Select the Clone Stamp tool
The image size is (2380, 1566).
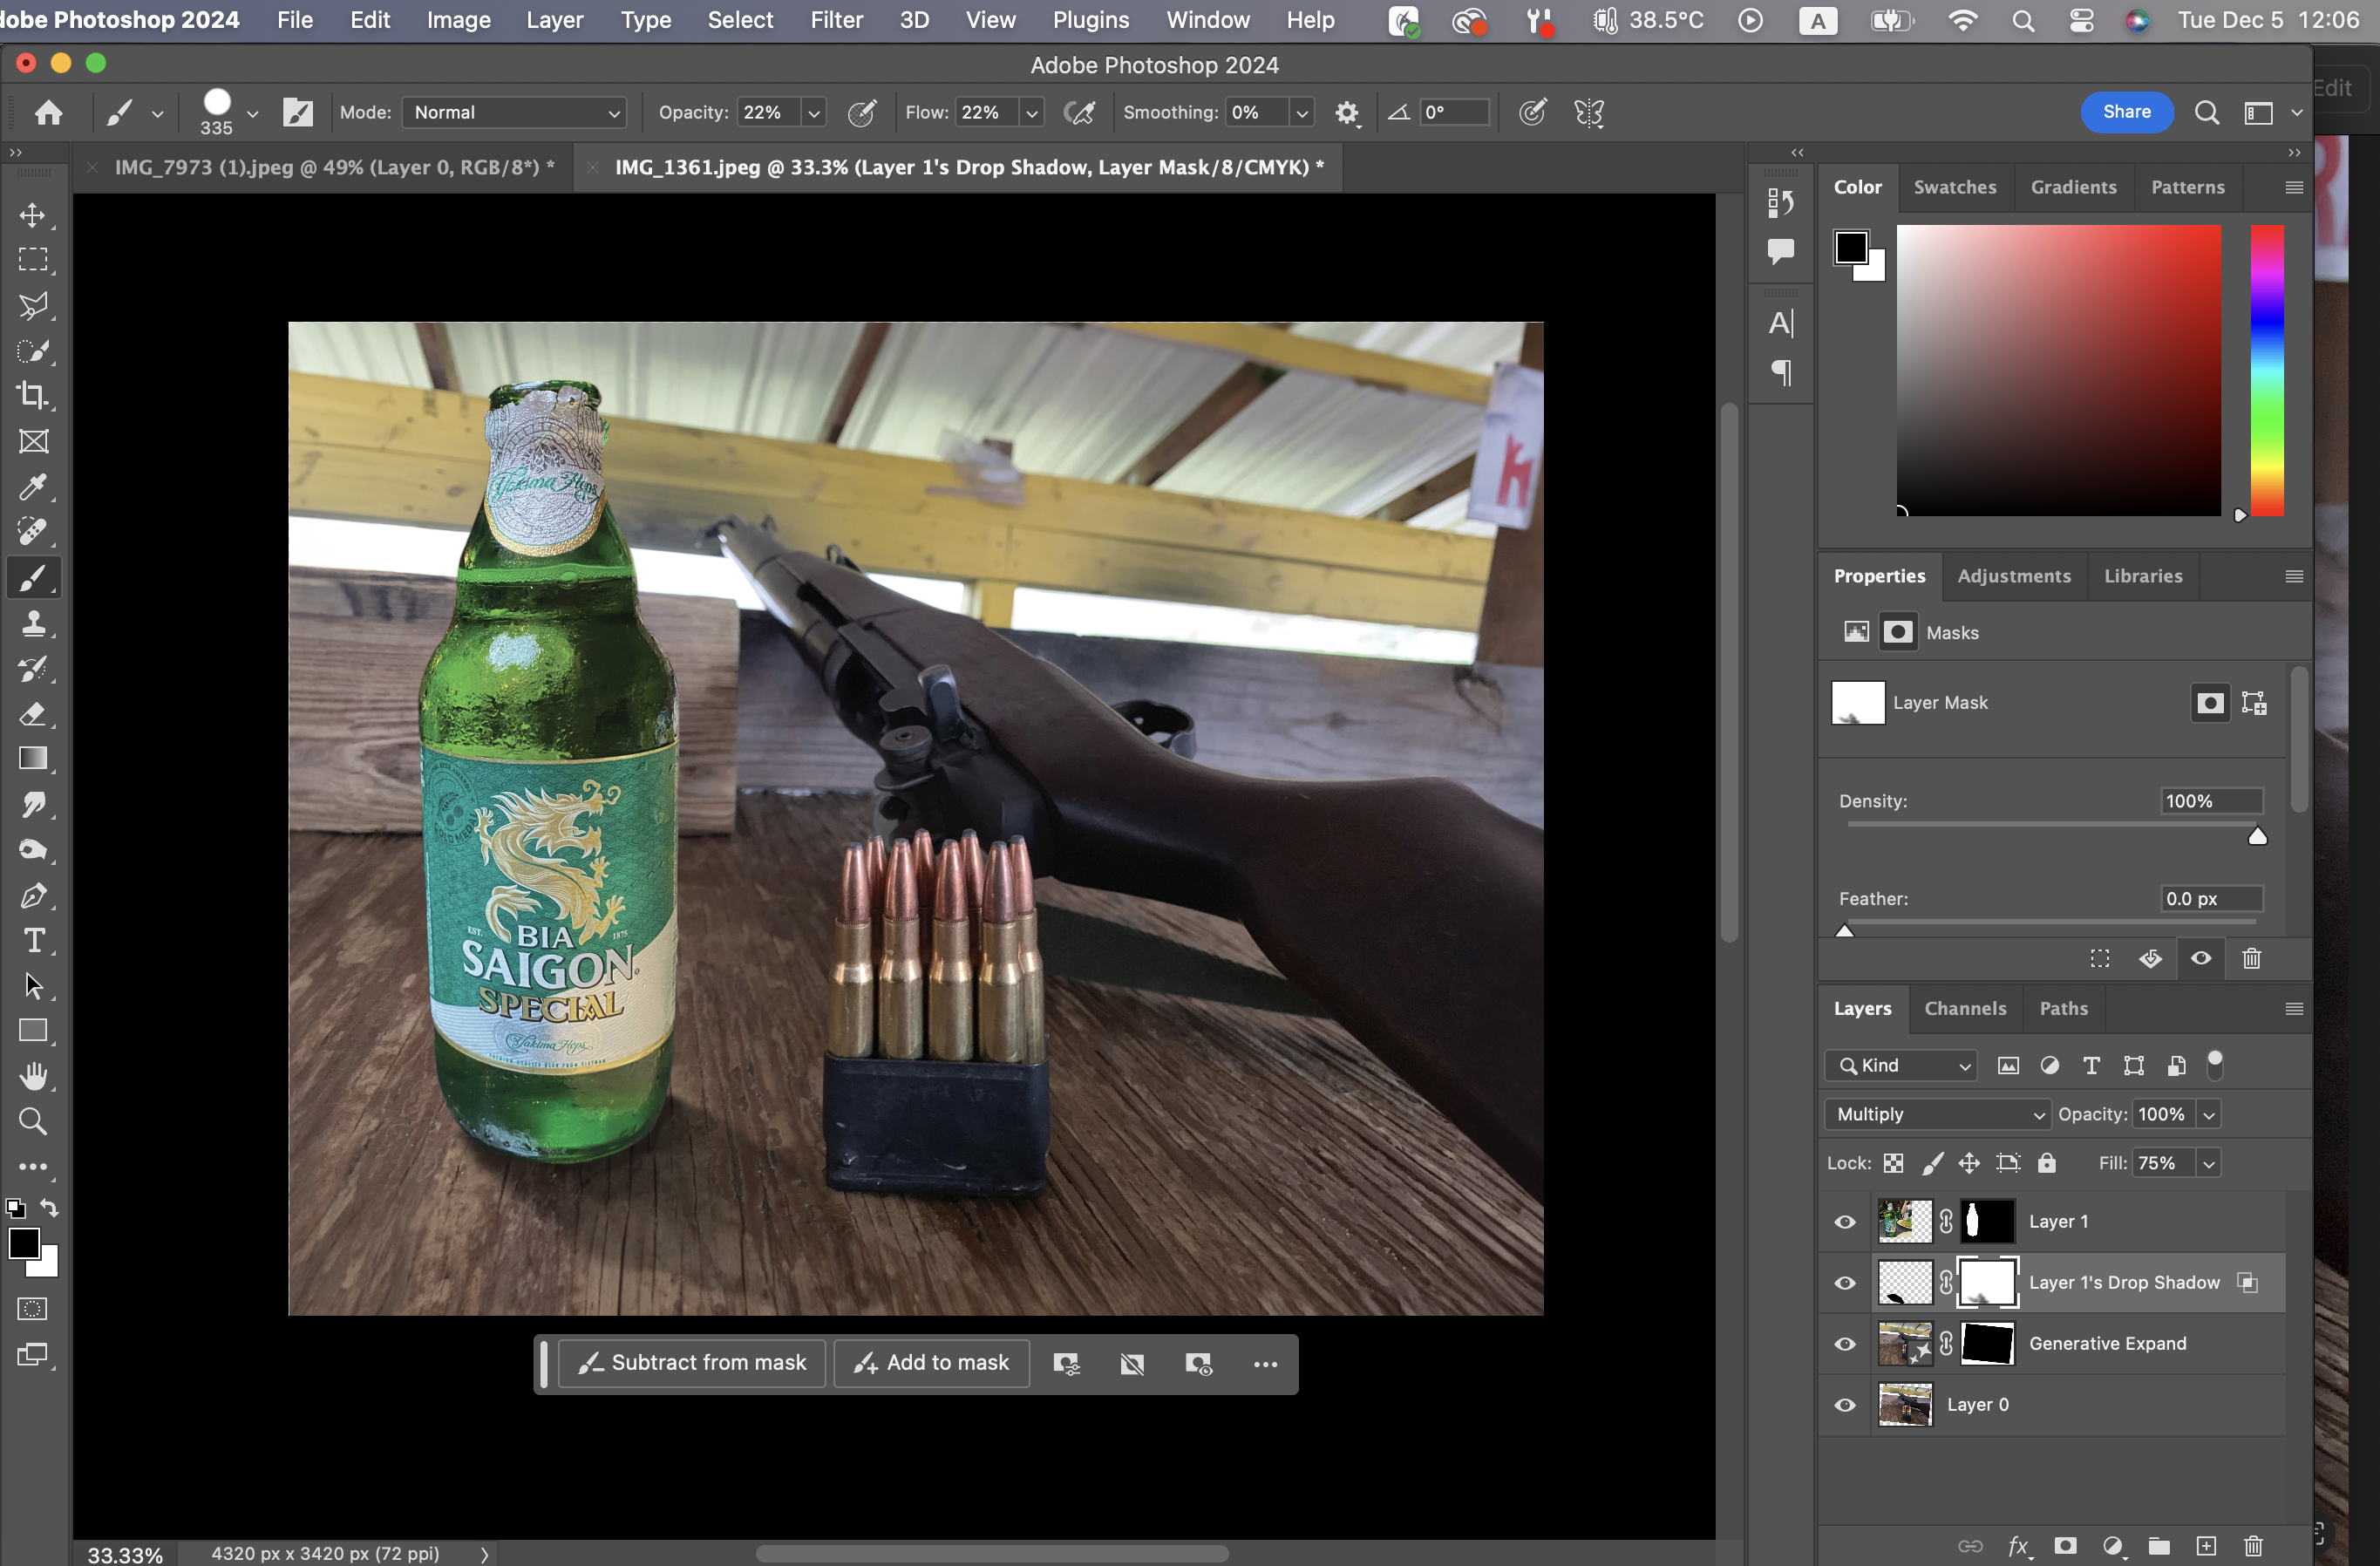click(33, 624)
